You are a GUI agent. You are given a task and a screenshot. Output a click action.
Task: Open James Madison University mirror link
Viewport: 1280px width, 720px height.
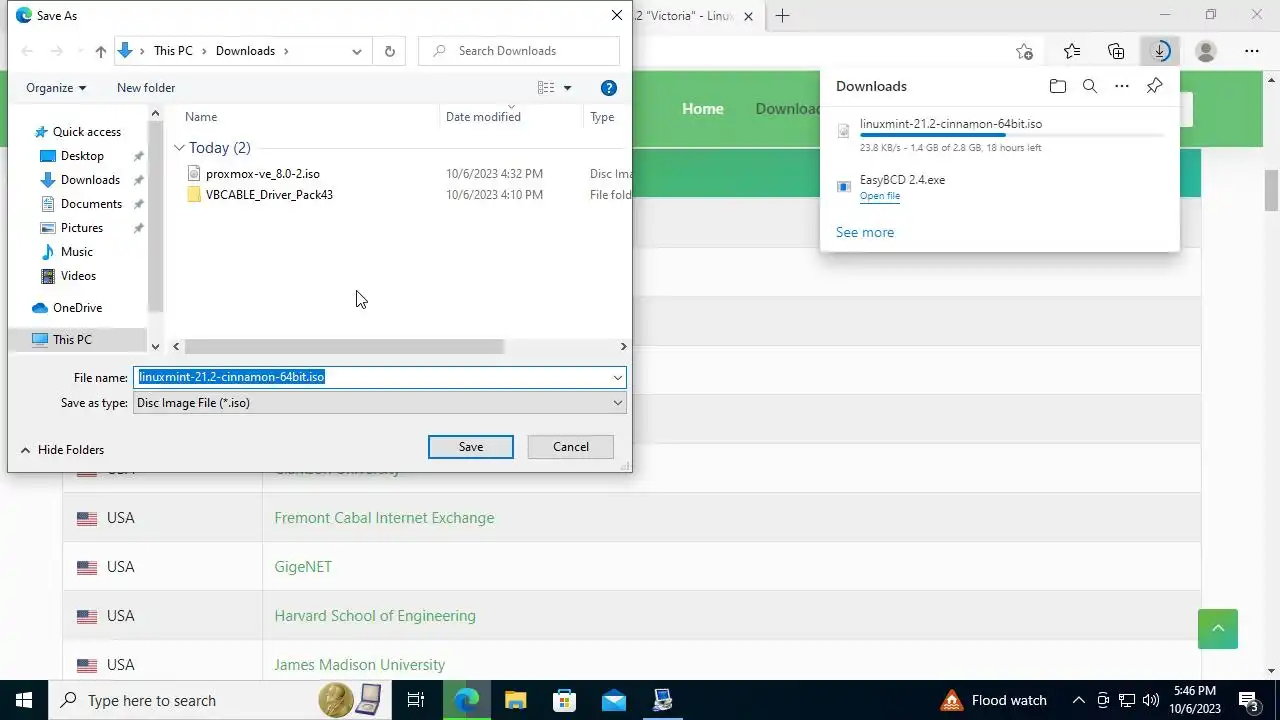click(360, 665)
